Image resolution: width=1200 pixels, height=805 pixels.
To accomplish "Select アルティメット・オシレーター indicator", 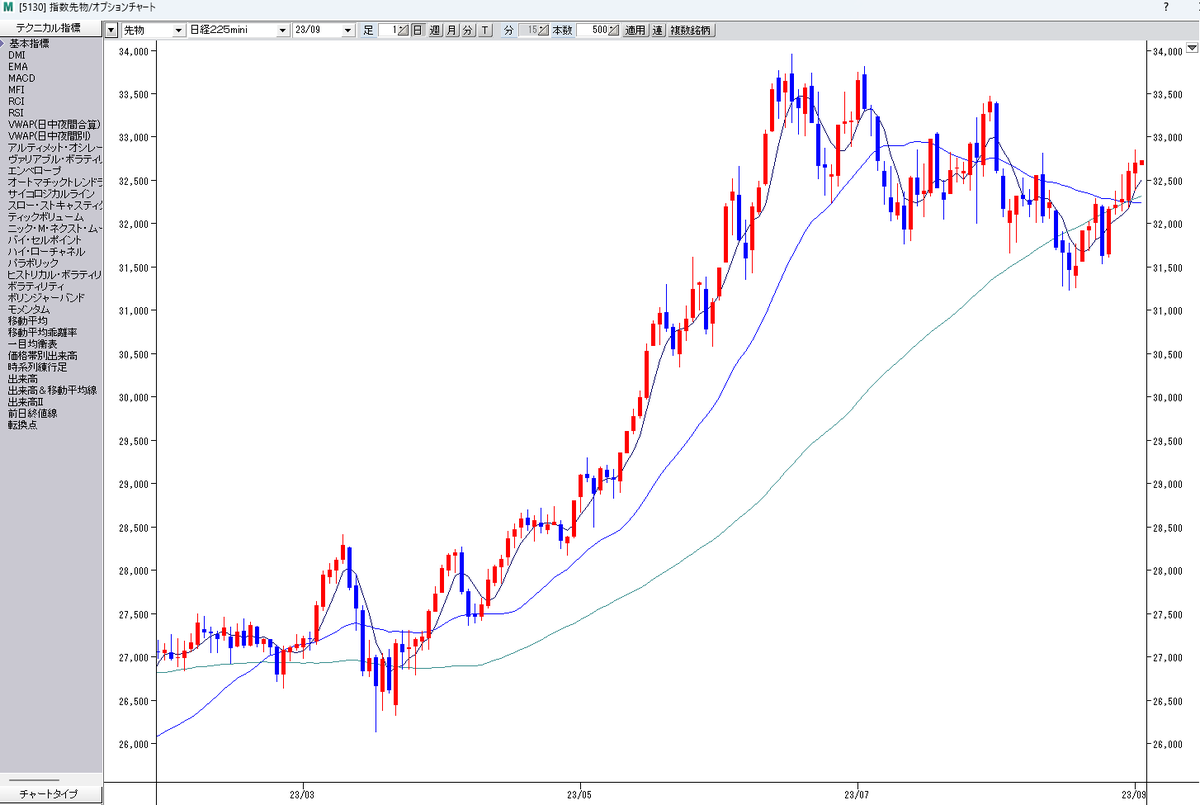I will [x=54, y=147].
